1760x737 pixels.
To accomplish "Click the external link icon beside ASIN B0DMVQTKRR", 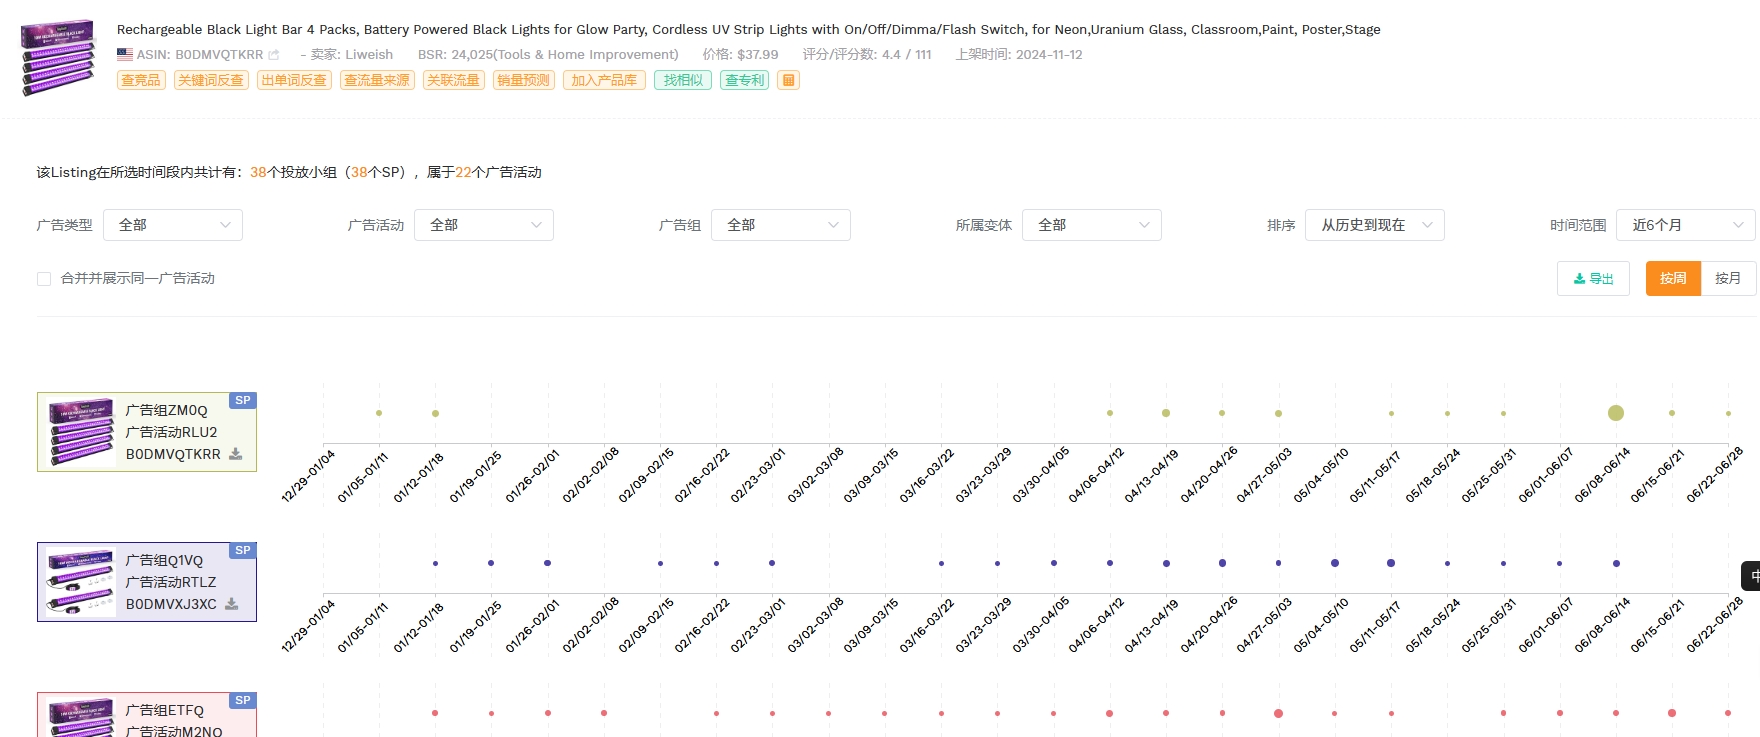I will tap(274, 55).
